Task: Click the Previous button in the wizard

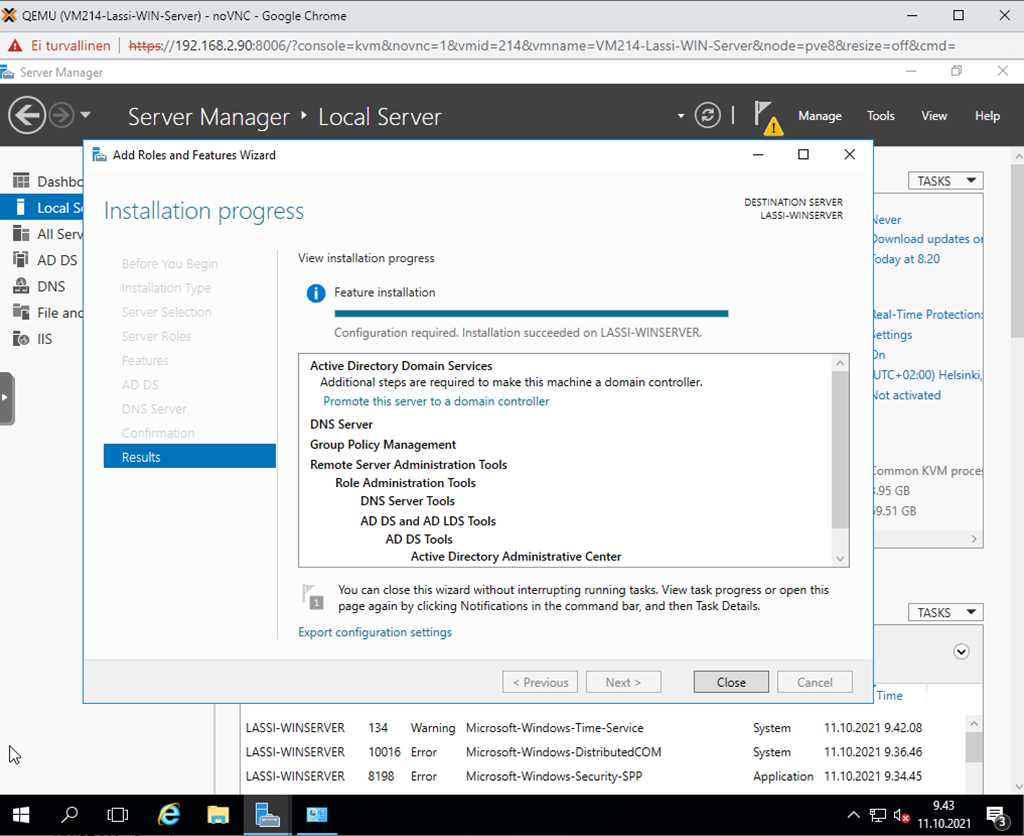Action: click(540, 682)
